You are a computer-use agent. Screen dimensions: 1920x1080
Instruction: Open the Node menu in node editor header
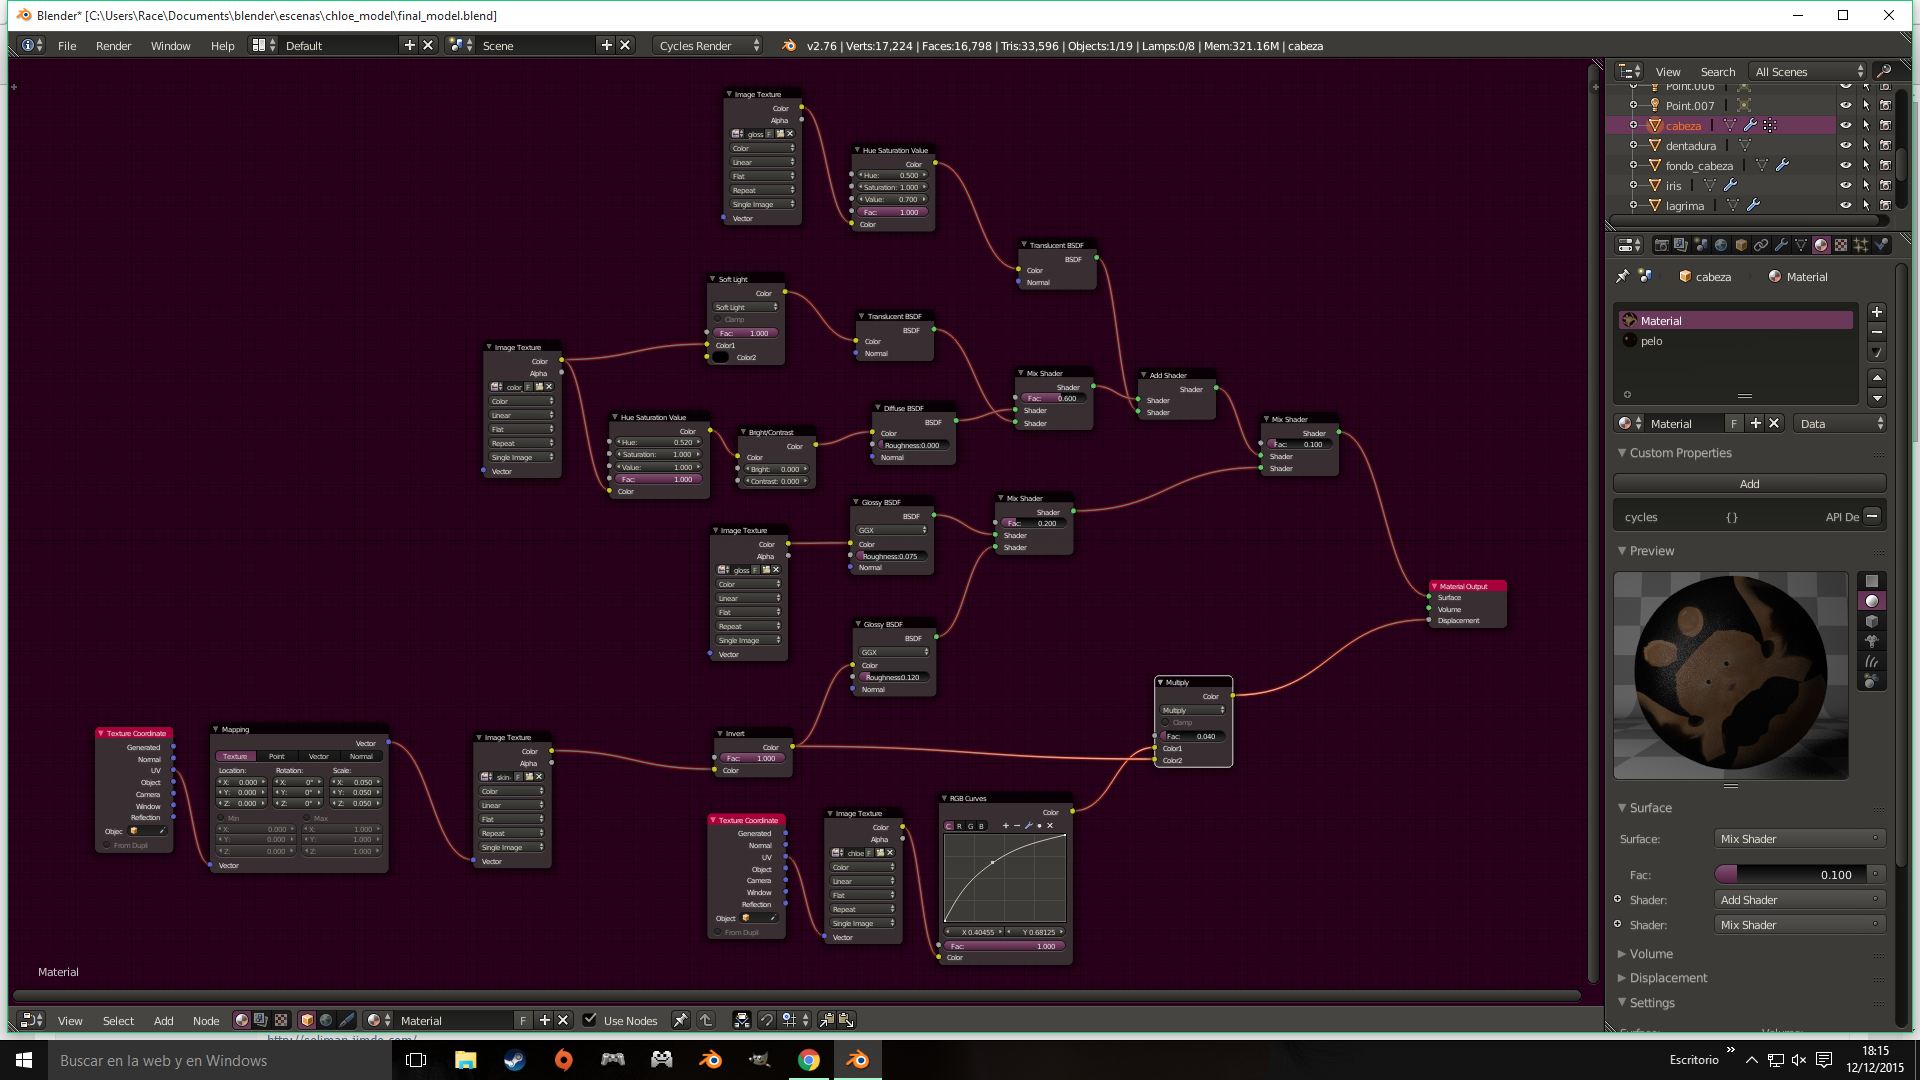[206, 1021]
